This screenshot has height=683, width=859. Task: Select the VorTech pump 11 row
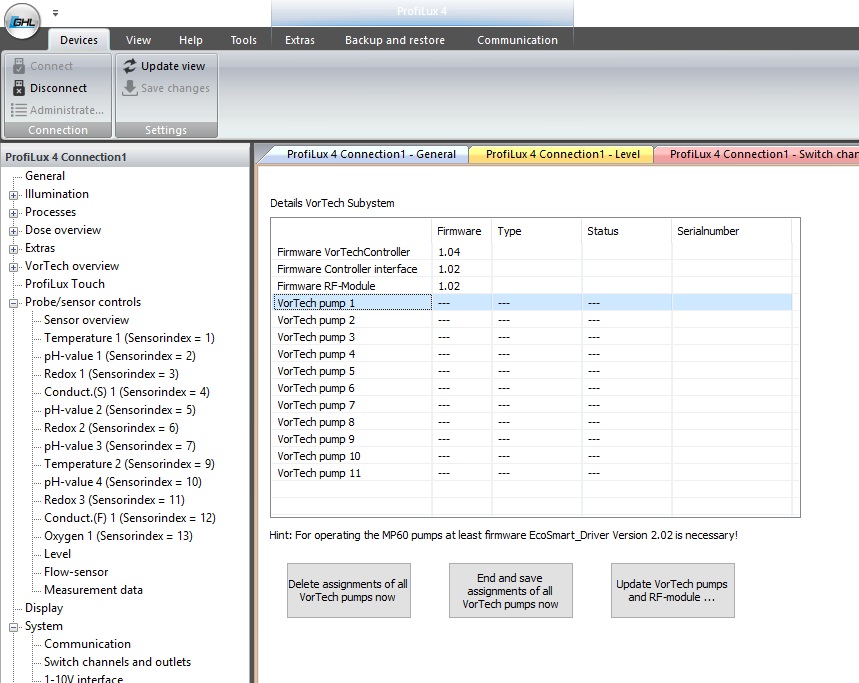(x=532, y=473)
